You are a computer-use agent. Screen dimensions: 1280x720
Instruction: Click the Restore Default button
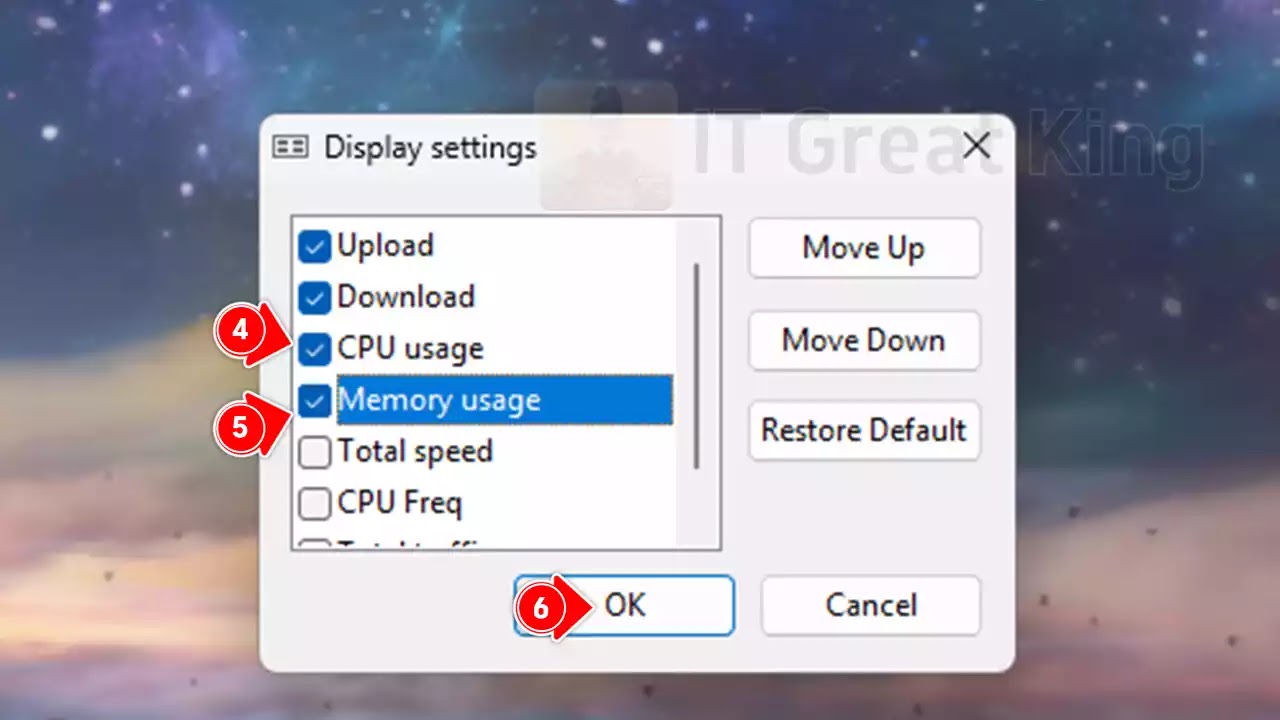pyautogui.click(x=864, y=431)
